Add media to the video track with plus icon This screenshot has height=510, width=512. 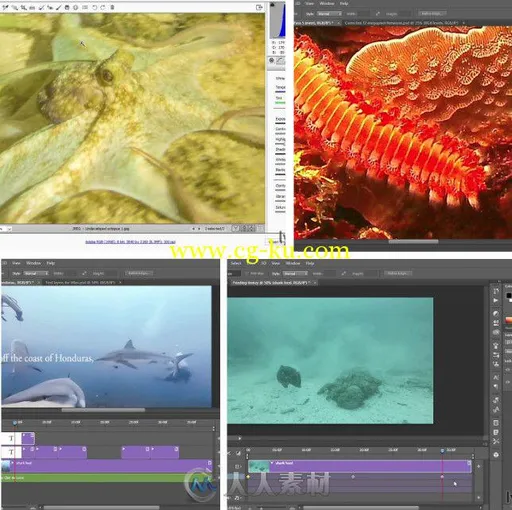(478, 467)
